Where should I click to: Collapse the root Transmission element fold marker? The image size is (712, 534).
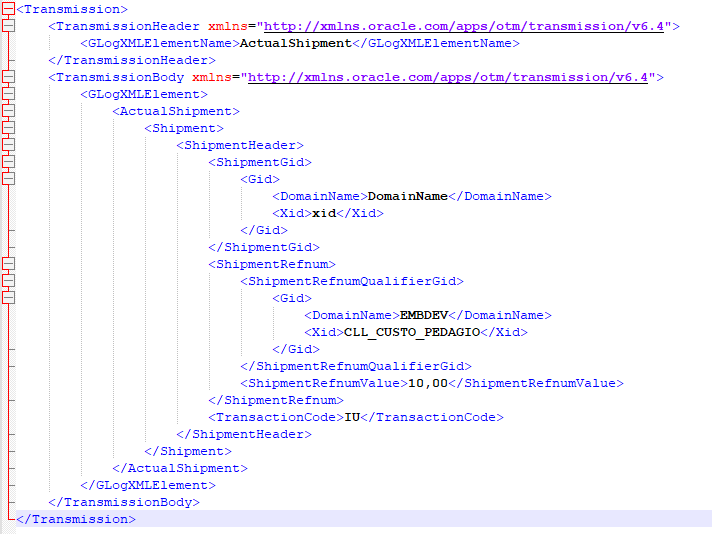coord(9,9)
